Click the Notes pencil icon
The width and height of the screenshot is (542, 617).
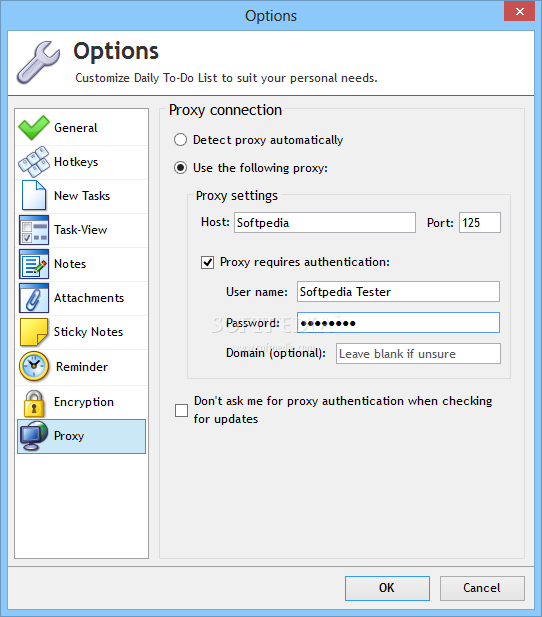click(34, 264)
